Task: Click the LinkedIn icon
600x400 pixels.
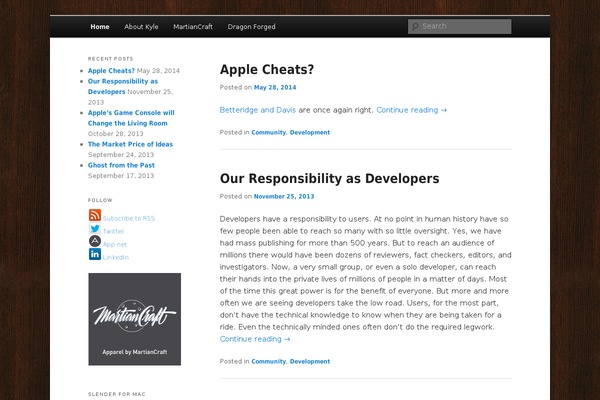Action: point(95,254)
